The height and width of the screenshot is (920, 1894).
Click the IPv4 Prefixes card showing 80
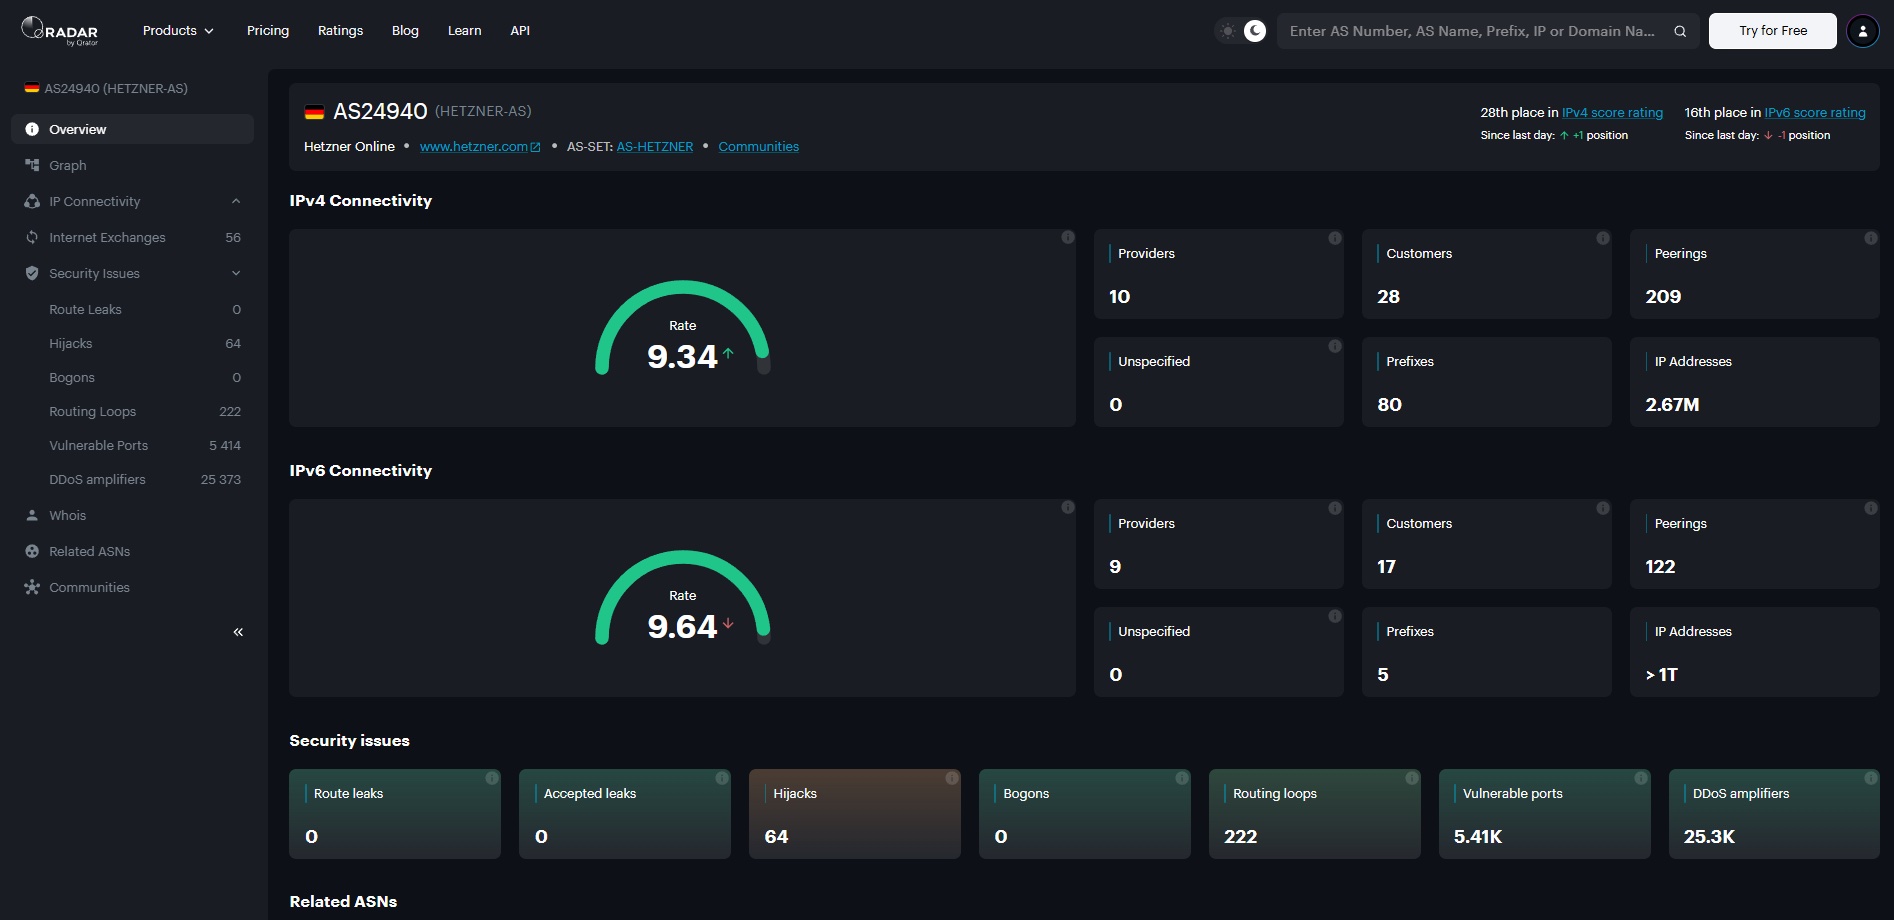[x=1486, y=382]
